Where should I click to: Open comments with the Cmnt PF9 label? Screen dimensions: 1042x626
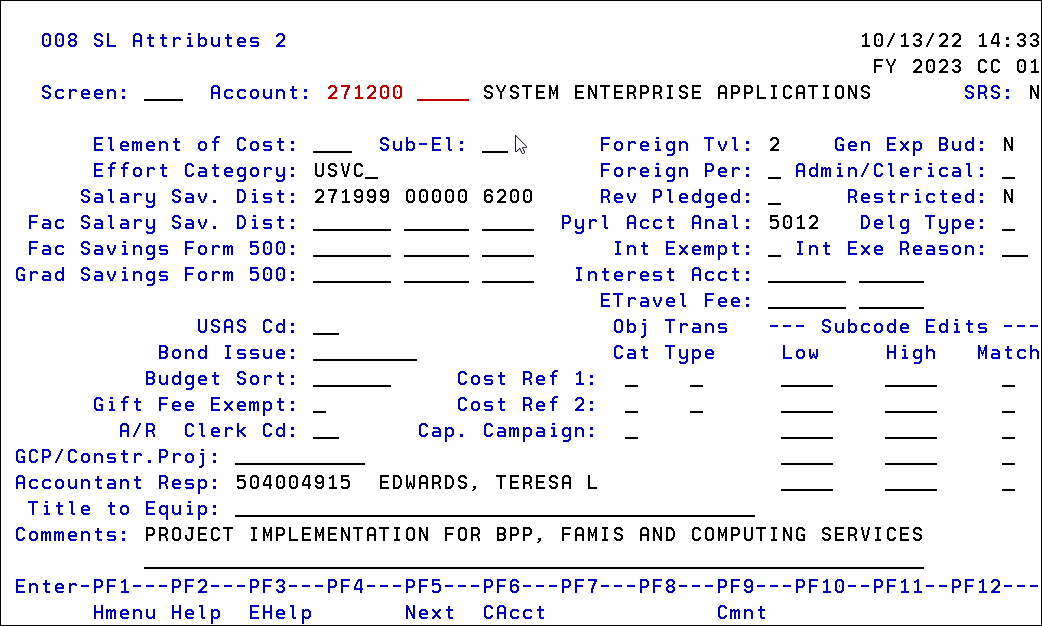point(741,613)
